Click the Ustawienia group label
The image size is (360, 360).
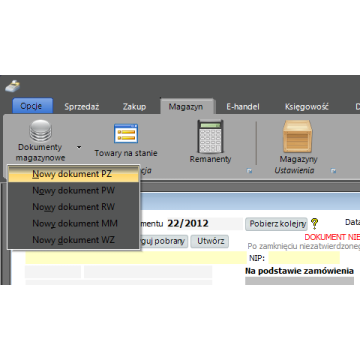[294, 171]
